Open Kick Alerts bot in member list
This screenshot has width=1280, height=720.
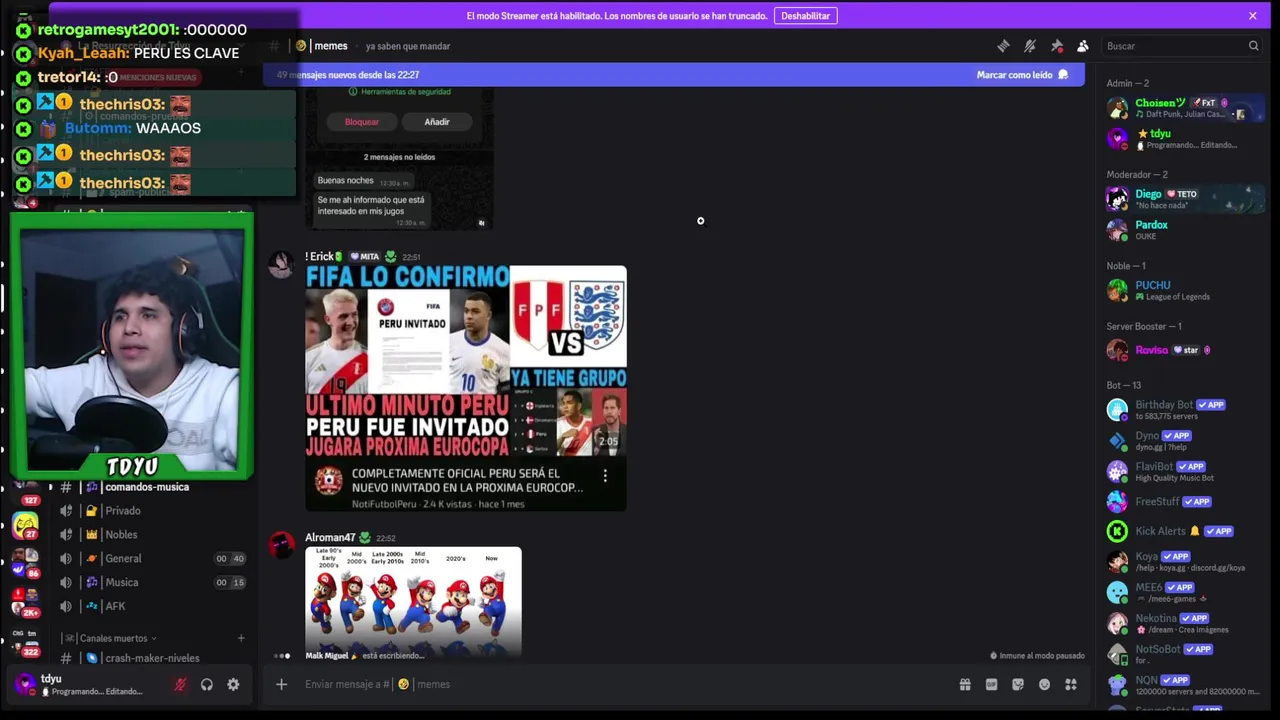1186,531
